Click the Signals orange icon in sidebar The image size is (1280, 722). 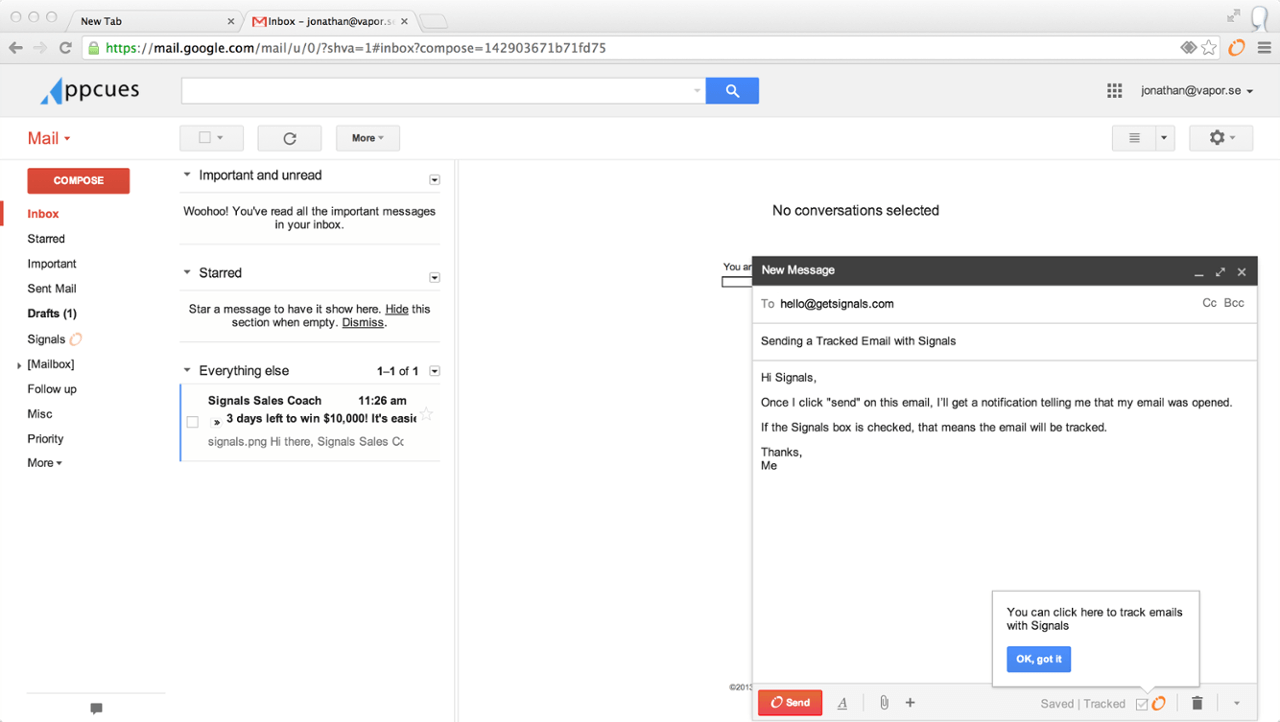(76, 339)
